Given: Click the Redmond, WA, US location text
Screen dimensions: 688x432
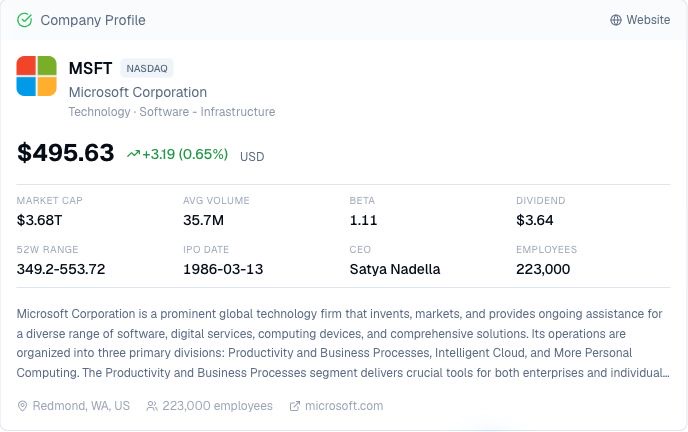Looking at the screenshot, I should 81,406.
